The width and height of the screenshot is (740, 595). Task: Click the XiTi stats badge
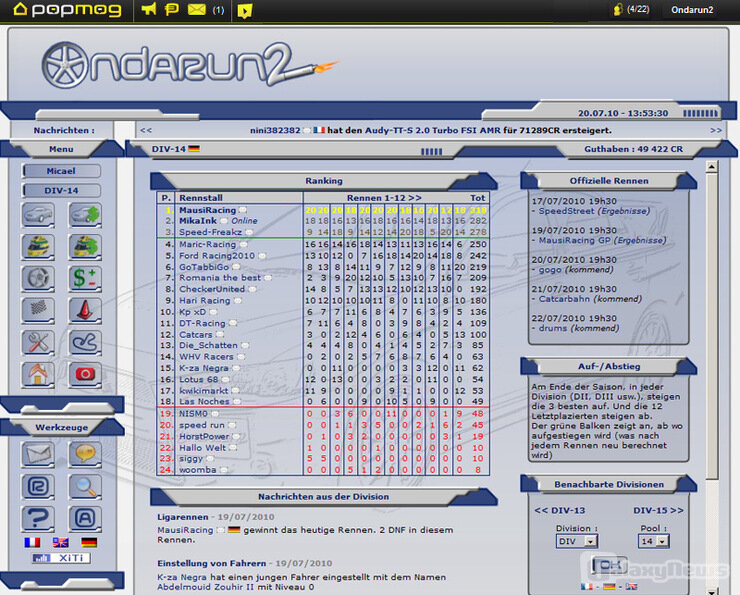61,558
